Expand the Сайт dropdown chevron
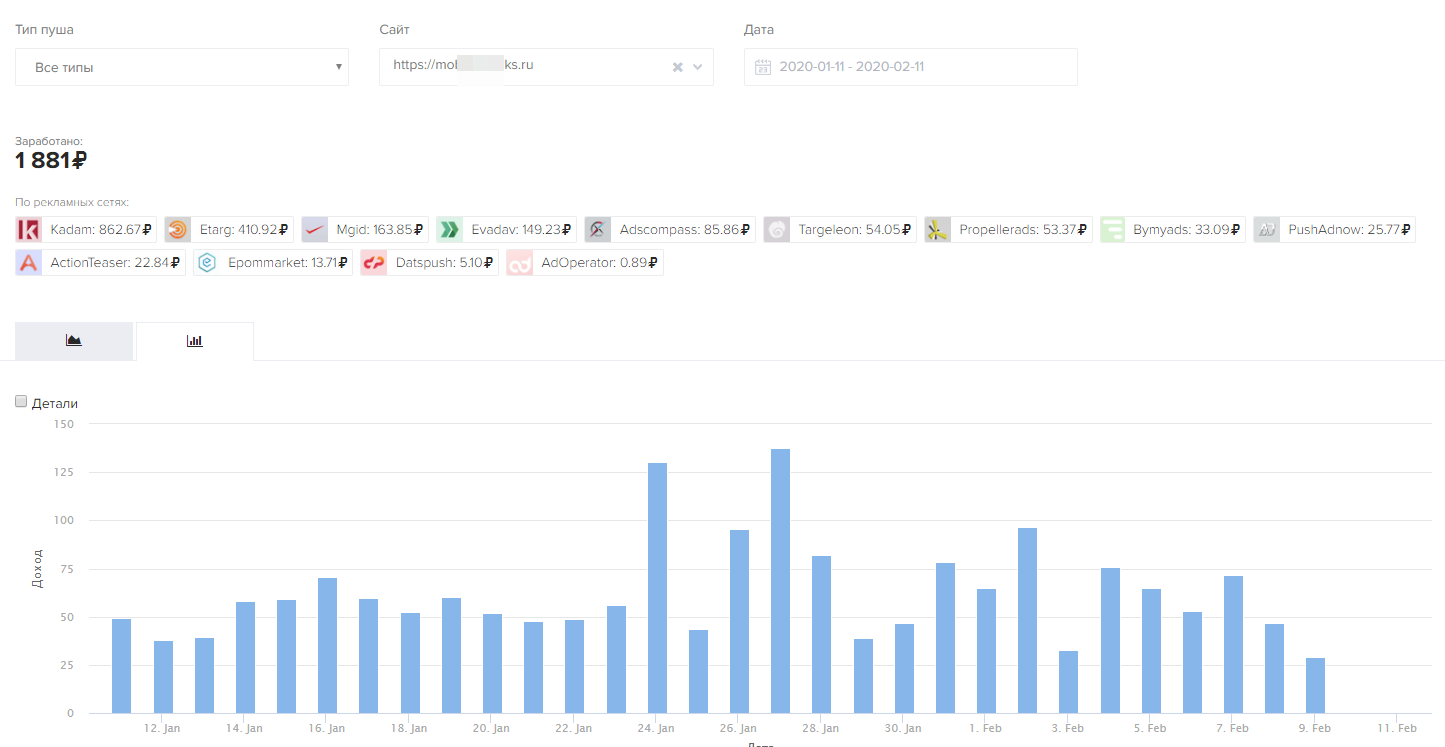Image resolution: width=1445 pixels, height=747 pixels. [x=698, y=67]
